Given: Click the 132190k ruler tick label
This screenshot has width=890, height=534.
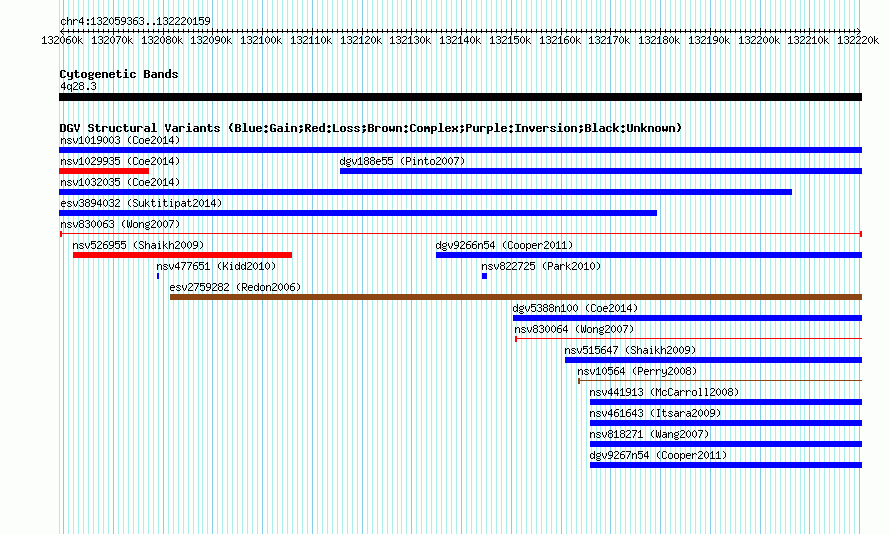Looking at the screenshot, I should pyautogui.click(x=709, y=40).
